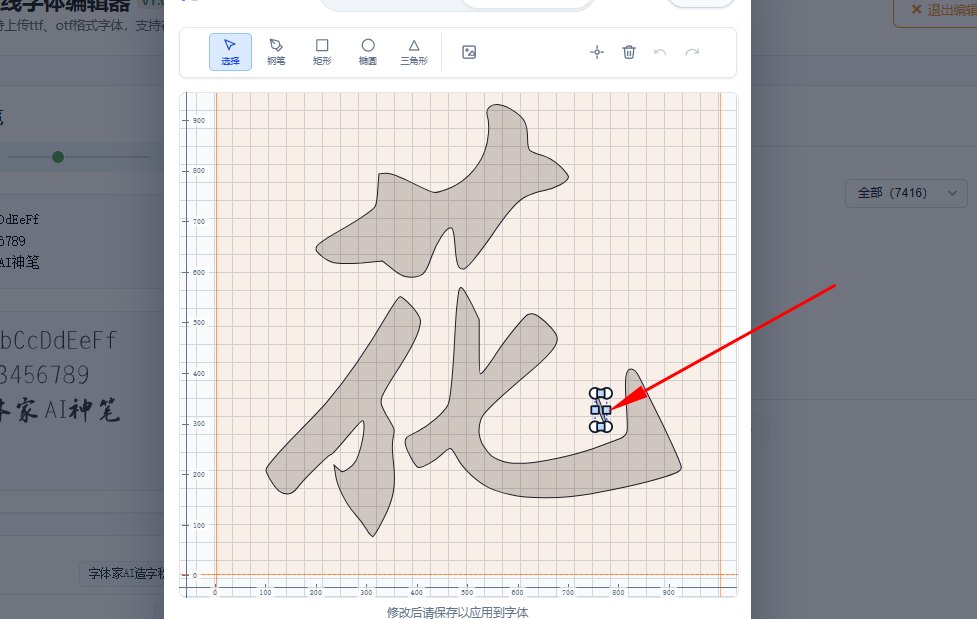Click the 修改后请保存以应用到字体 hint text
This screenshot has width=977, height=619.
(457, 612)
